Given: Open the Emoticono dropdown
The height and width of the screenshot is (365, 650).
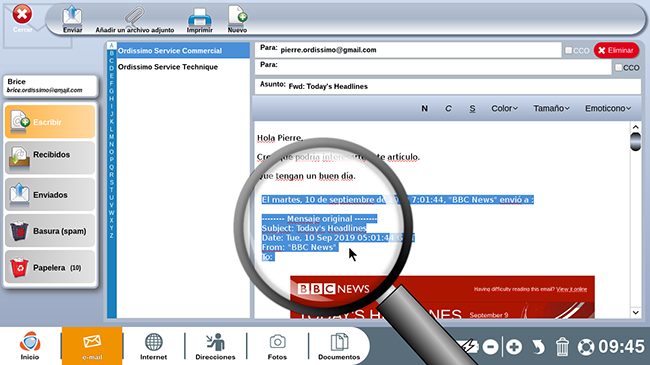Looking at the screenshot, I should coord(608,108).
